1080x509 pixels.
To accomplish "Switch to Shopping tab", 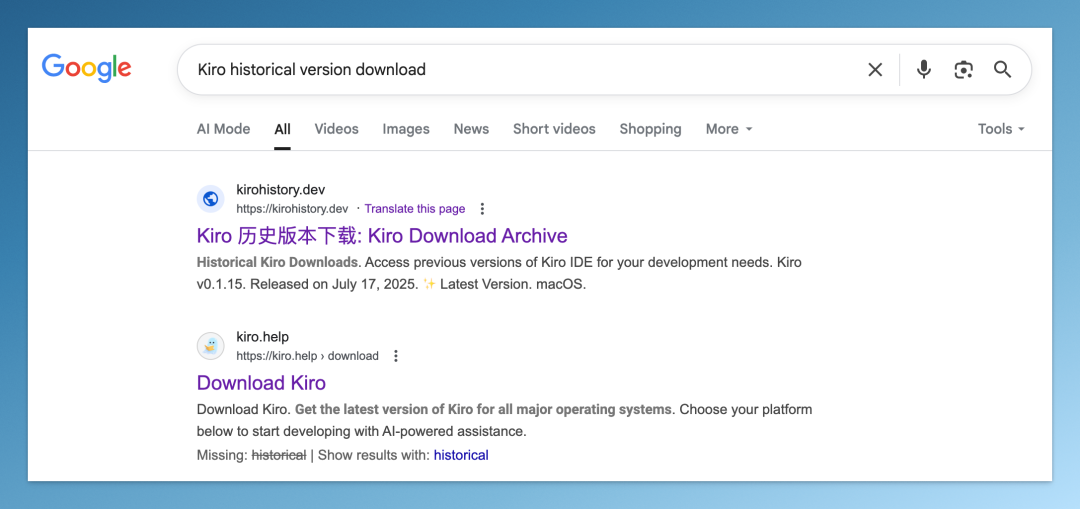I will (x=650, y=129).
